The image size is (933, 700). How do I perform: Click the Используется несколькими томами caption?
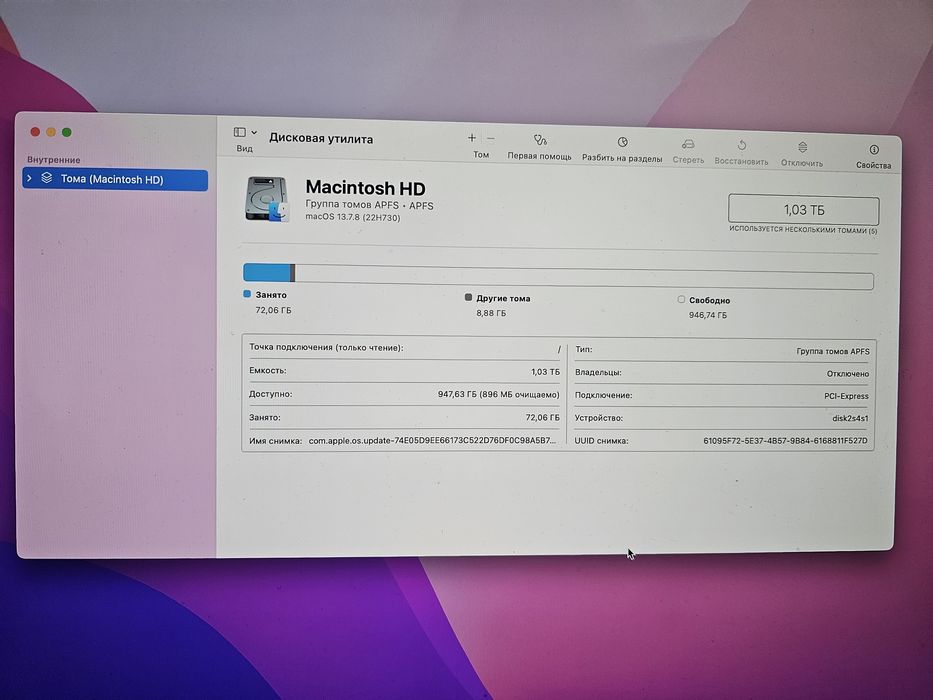click(803, 230)
